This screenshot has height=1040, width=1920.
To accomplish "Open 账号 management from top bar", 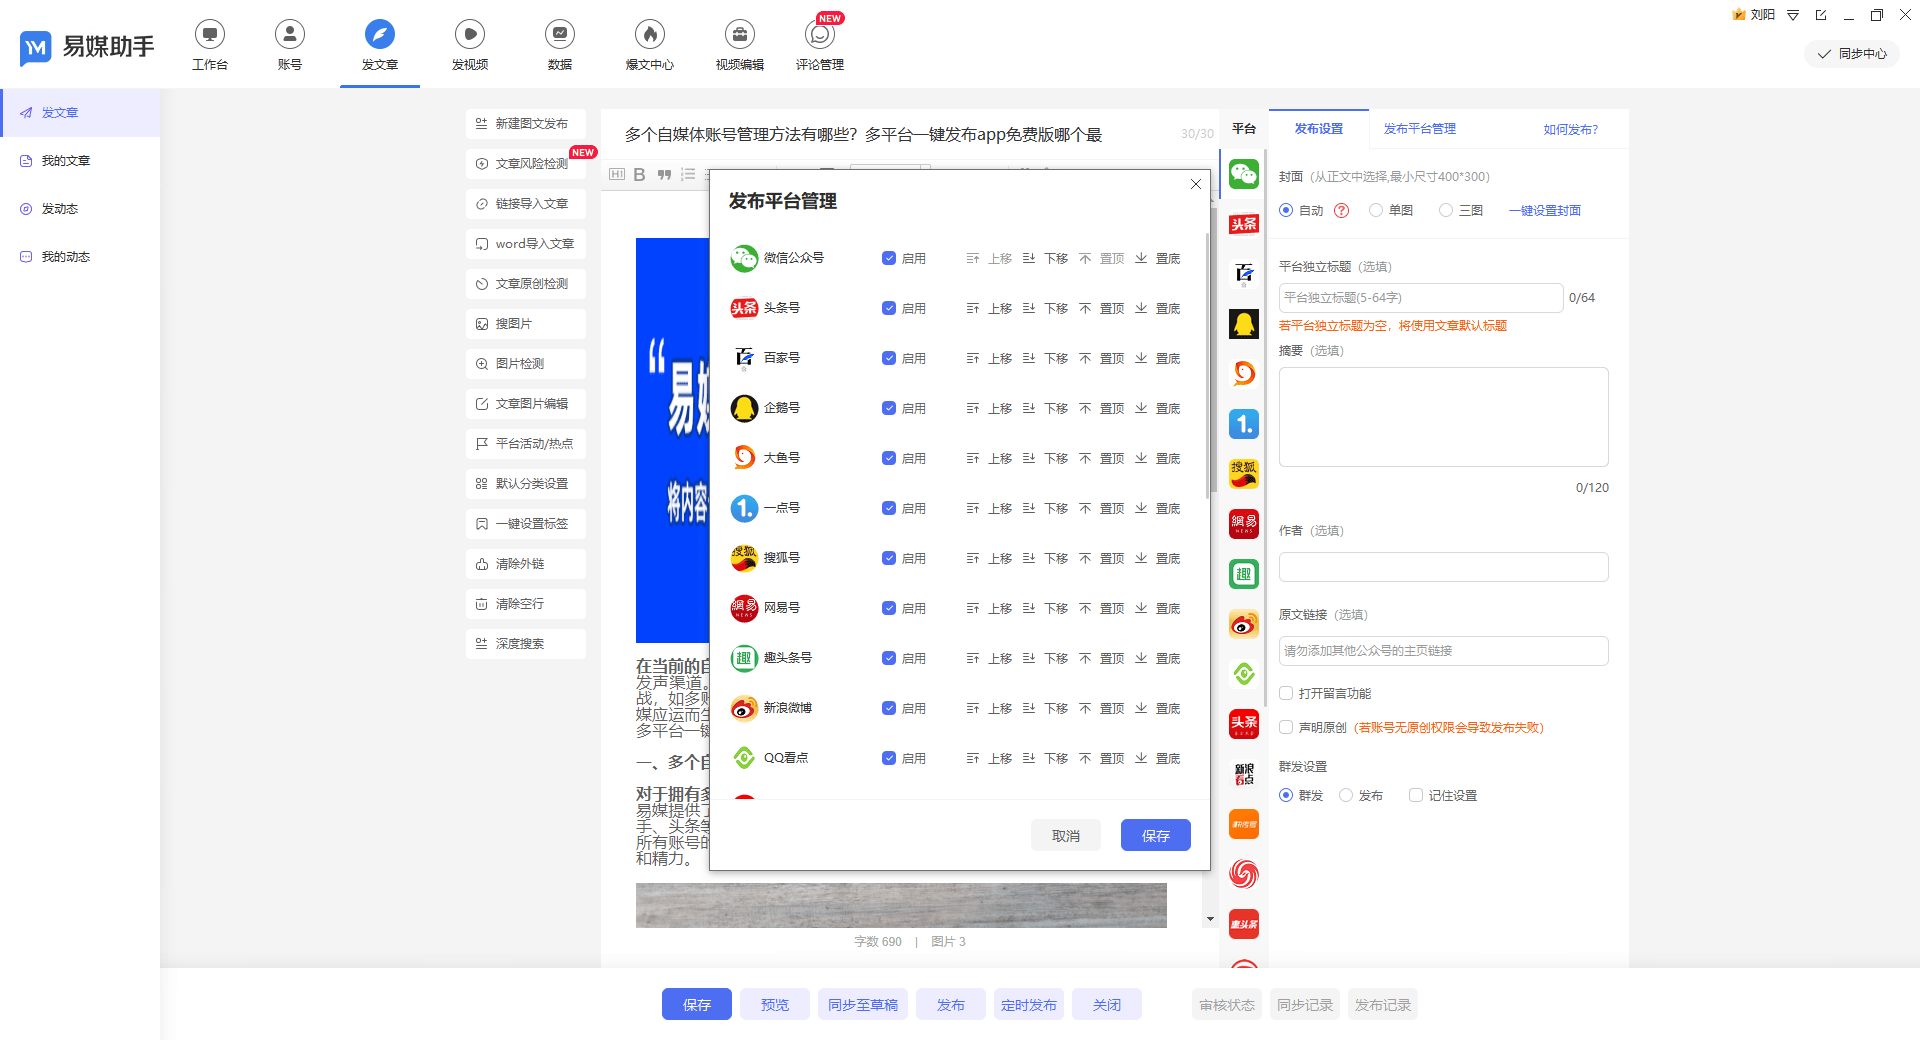I will coord(289,44).
